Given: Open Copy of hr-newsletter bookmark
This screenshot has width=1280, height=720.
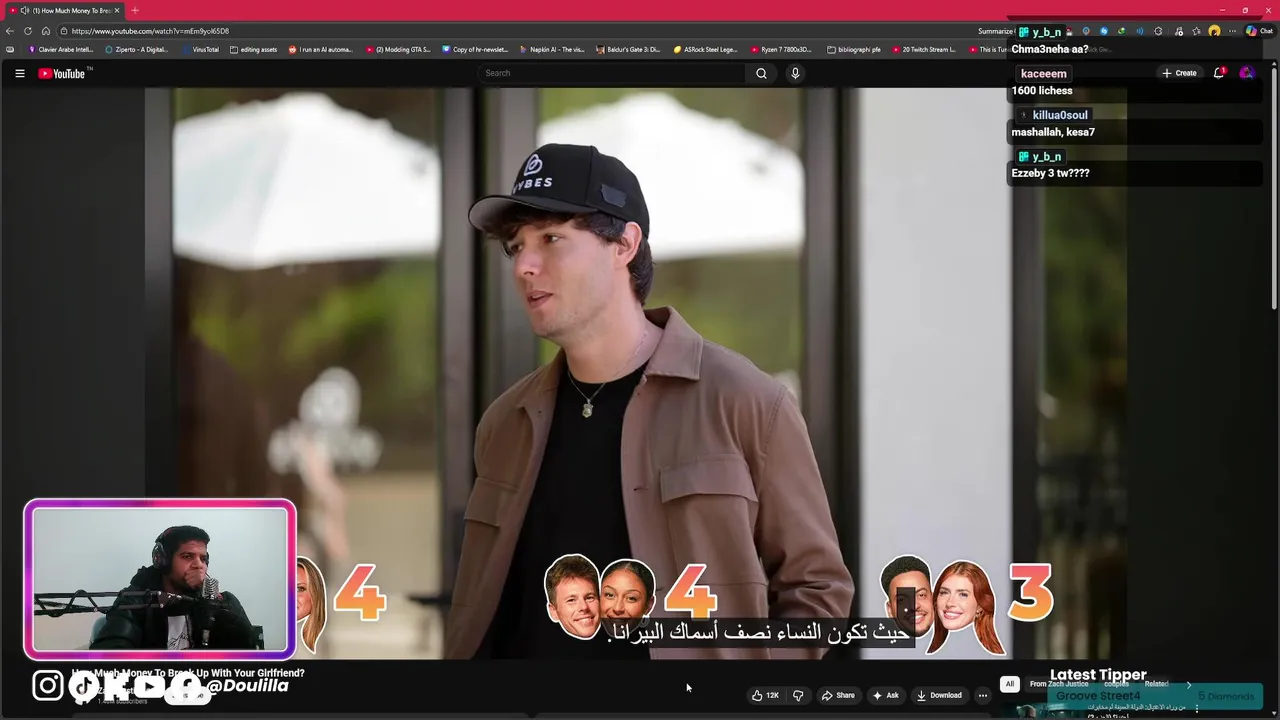Looking at the screenshot, I should 475,49.
